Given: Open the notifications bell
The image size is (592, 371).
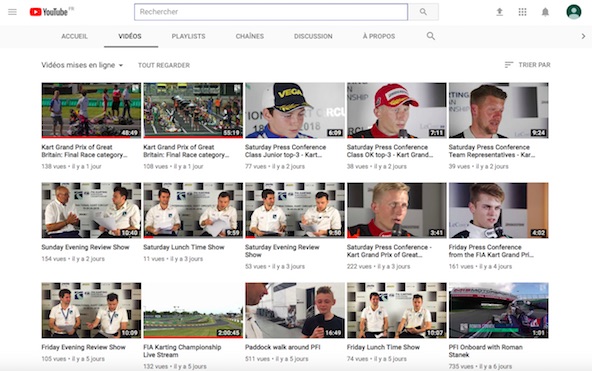Looking at the screenshot, I should [545, 12].
